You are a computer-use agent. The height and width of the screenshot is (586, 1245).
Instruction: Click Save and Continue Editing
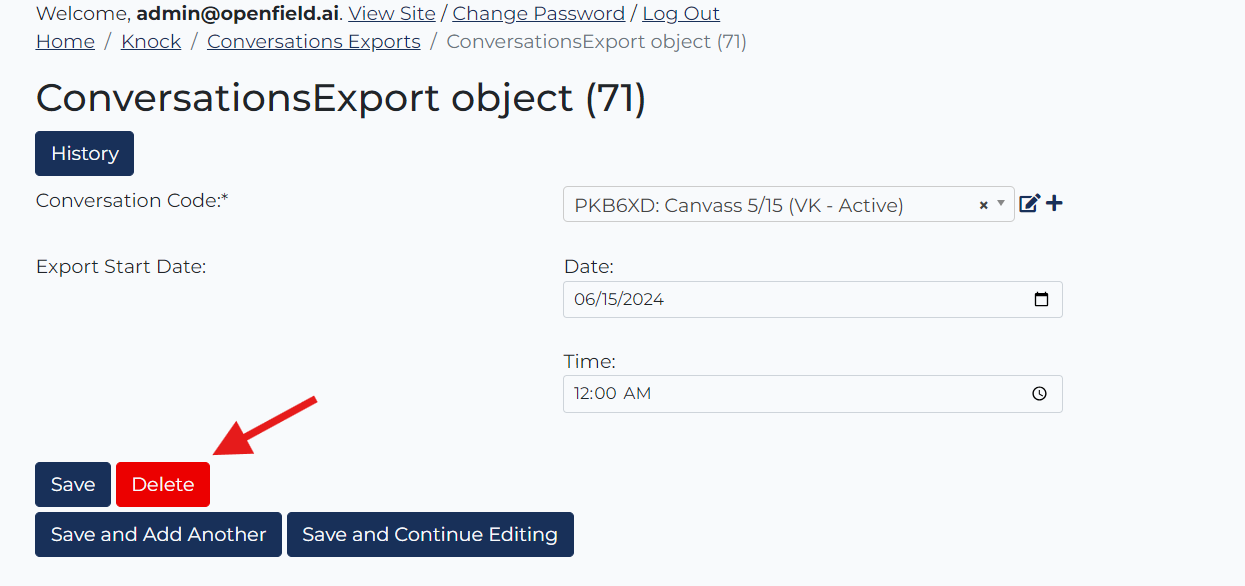click(430, 534)
